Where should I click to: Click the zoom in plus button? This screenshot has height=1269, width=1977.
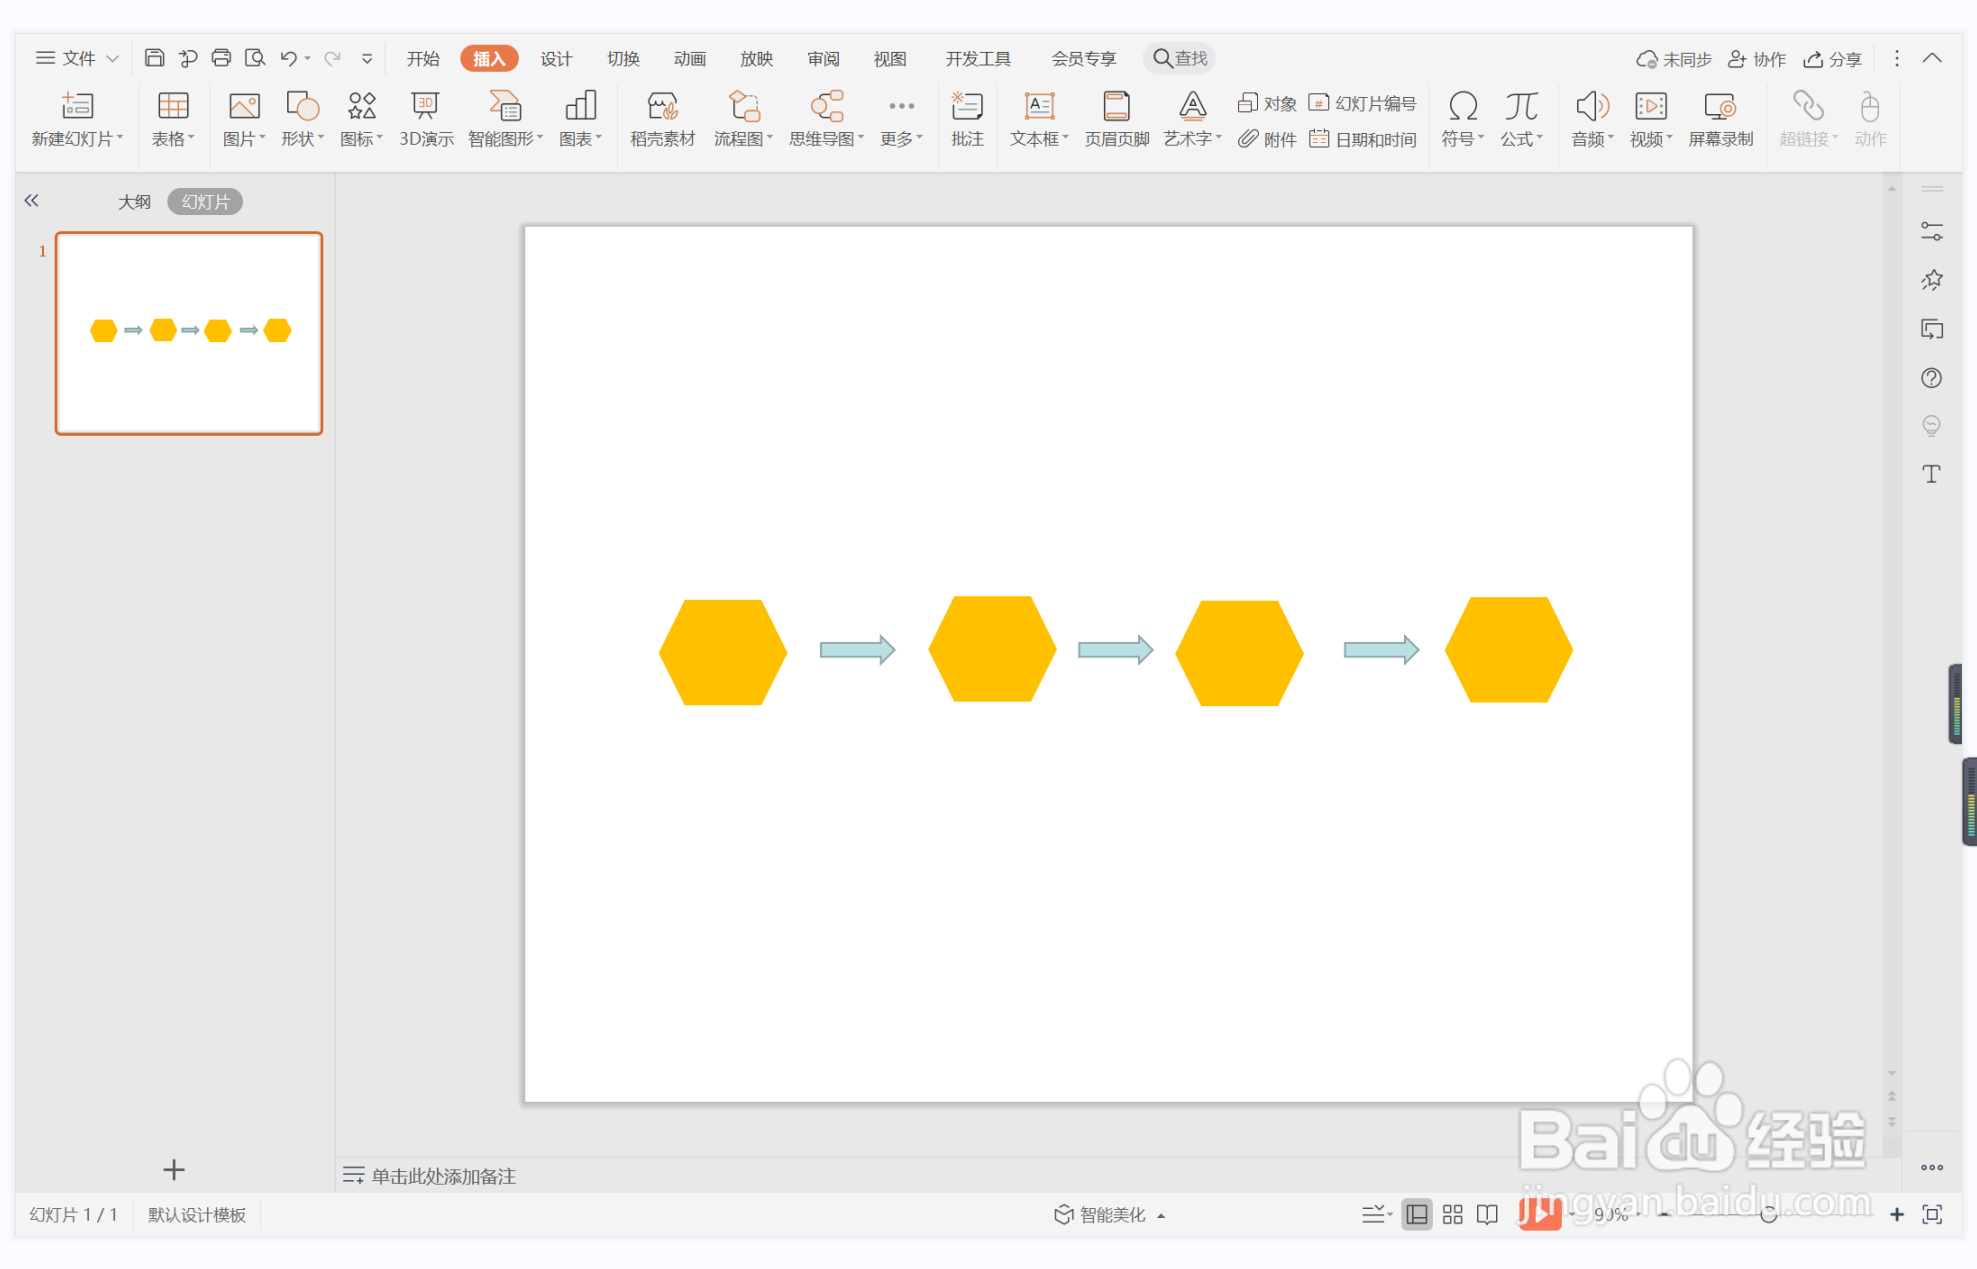click(x=1896, y=1214)
